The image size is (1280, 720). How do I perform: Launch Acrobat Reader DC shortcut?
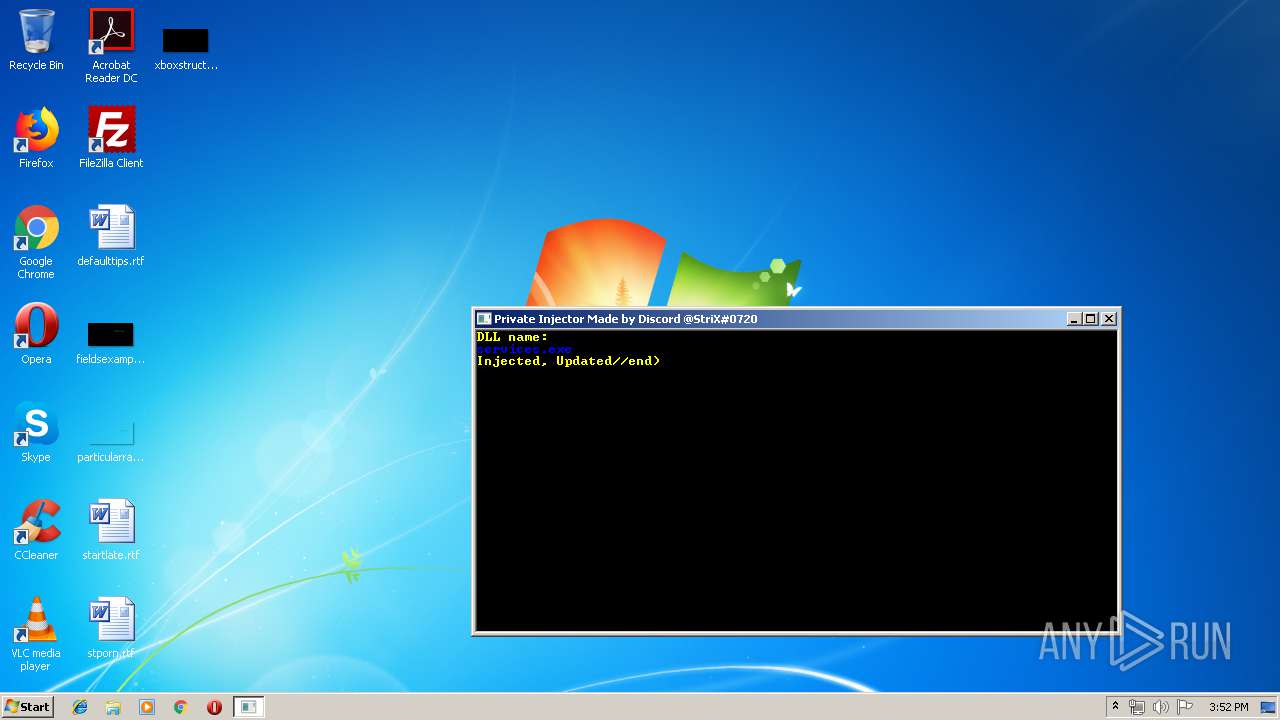(111, 46)
